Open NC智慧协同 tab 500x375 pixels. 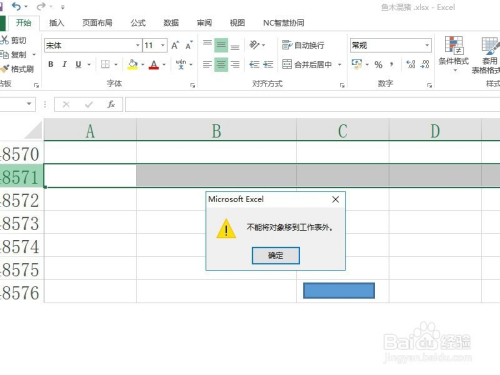[284, 23]
